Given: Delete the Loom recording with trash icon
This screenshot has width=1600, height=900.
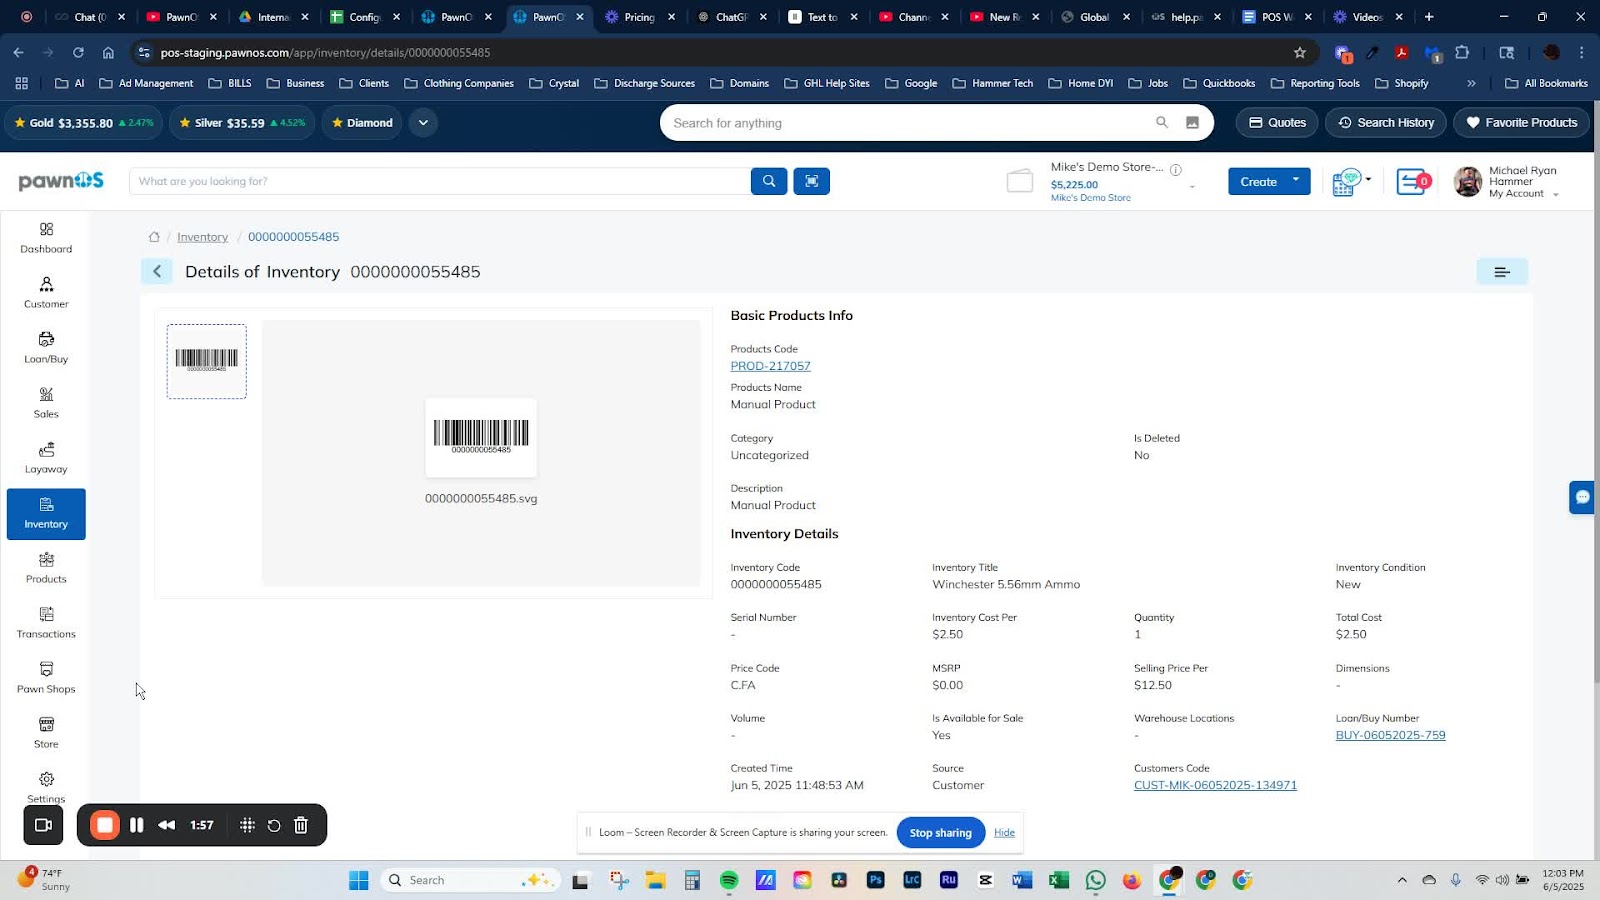Looking at the screenshot, I should click(301, 825).
